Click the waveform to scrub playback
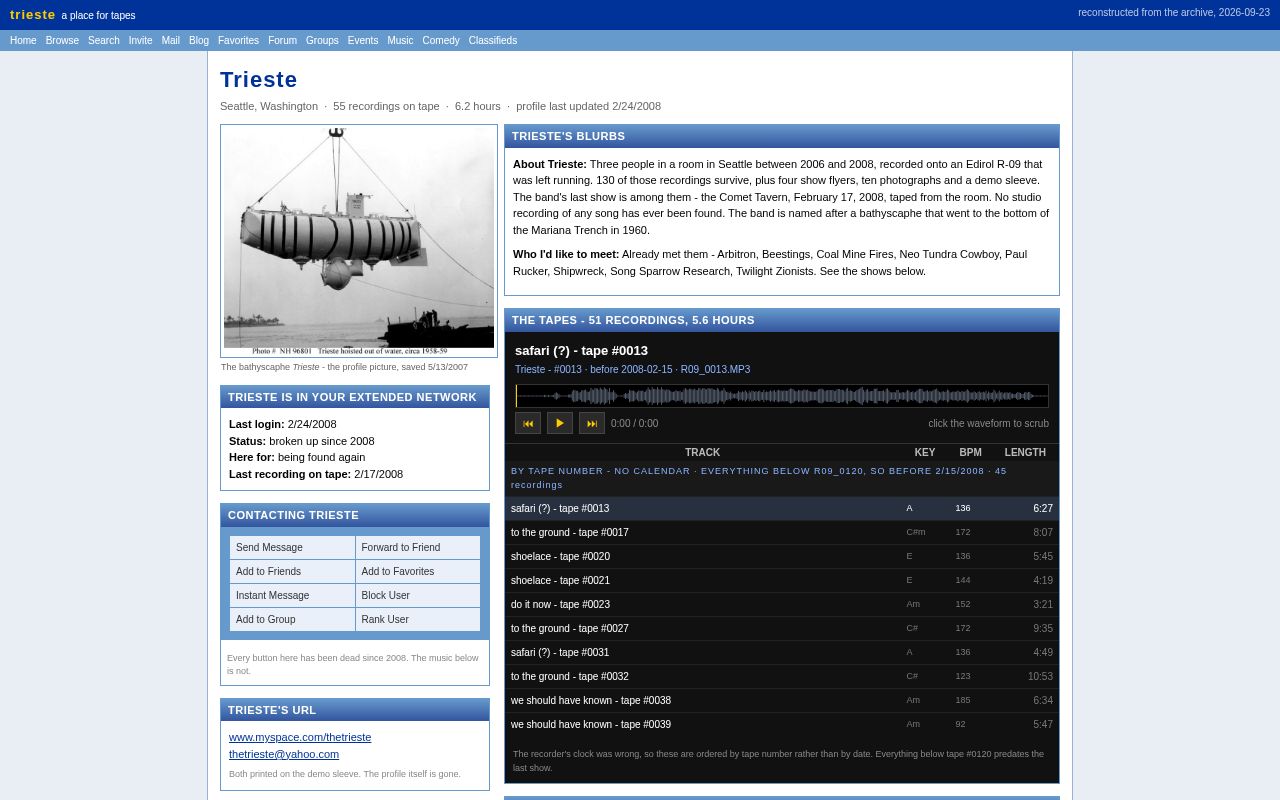This screenshot has height=800, width=1280. (x=782, y=396)
